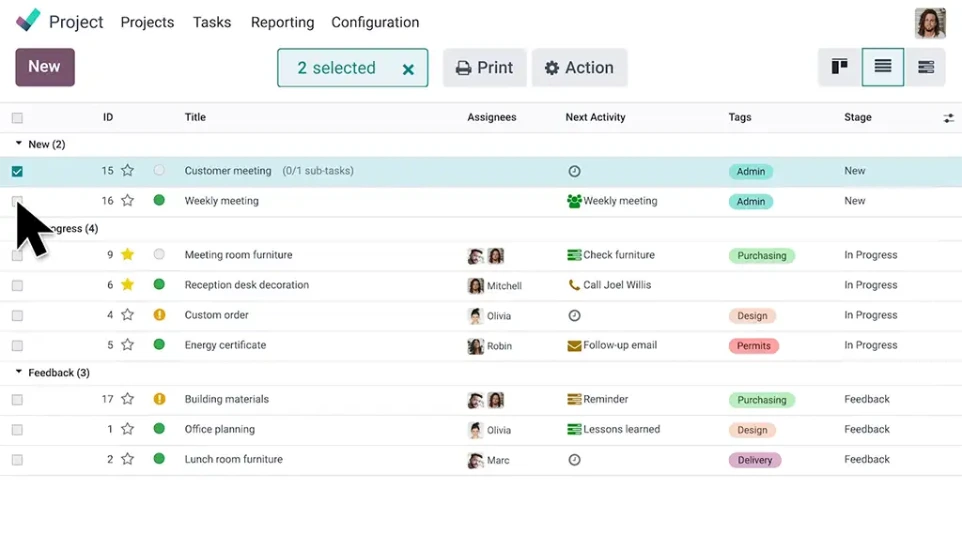Screen dimensions: 962x549
Task: Open the Action dropdown menu
Action: (x=579, y=68)
